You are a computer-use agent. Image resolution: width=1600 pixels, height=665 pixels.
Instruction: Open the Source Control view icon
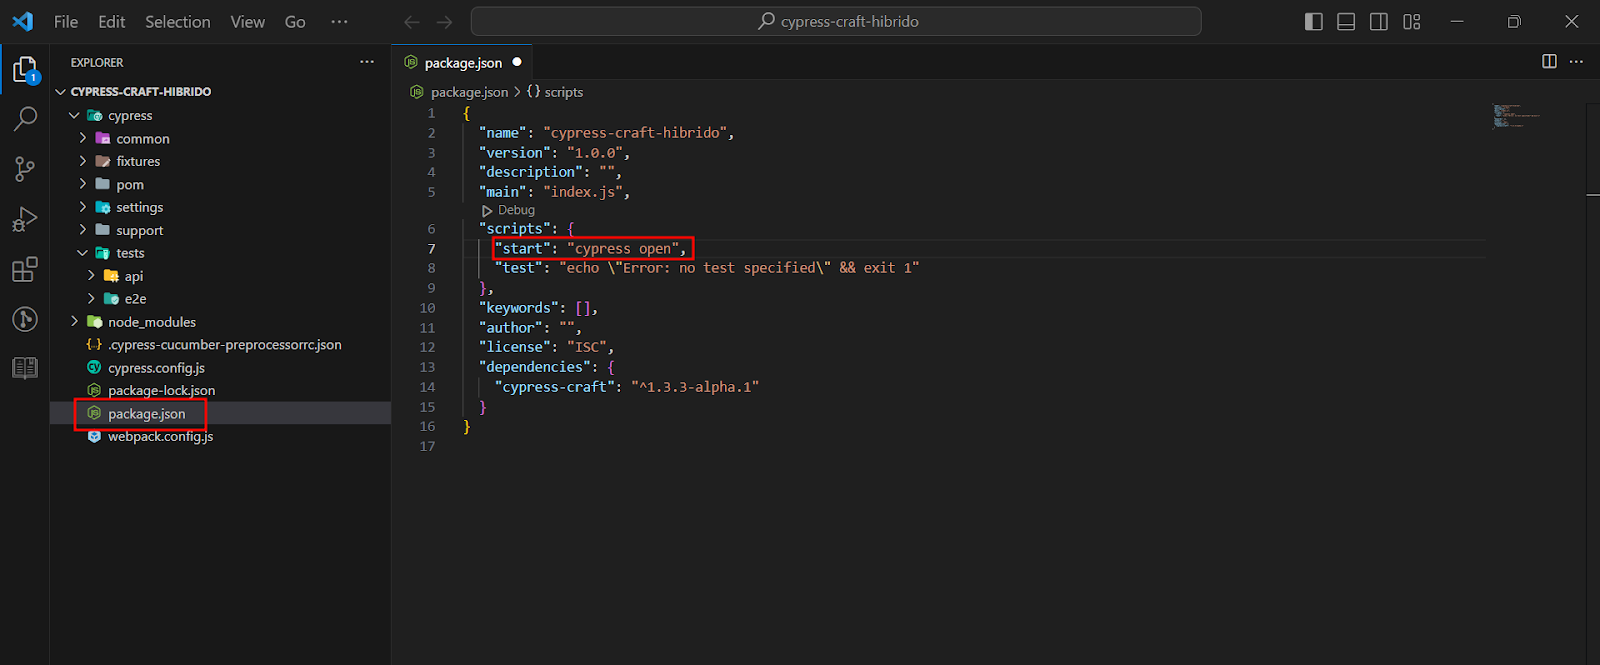25,169
